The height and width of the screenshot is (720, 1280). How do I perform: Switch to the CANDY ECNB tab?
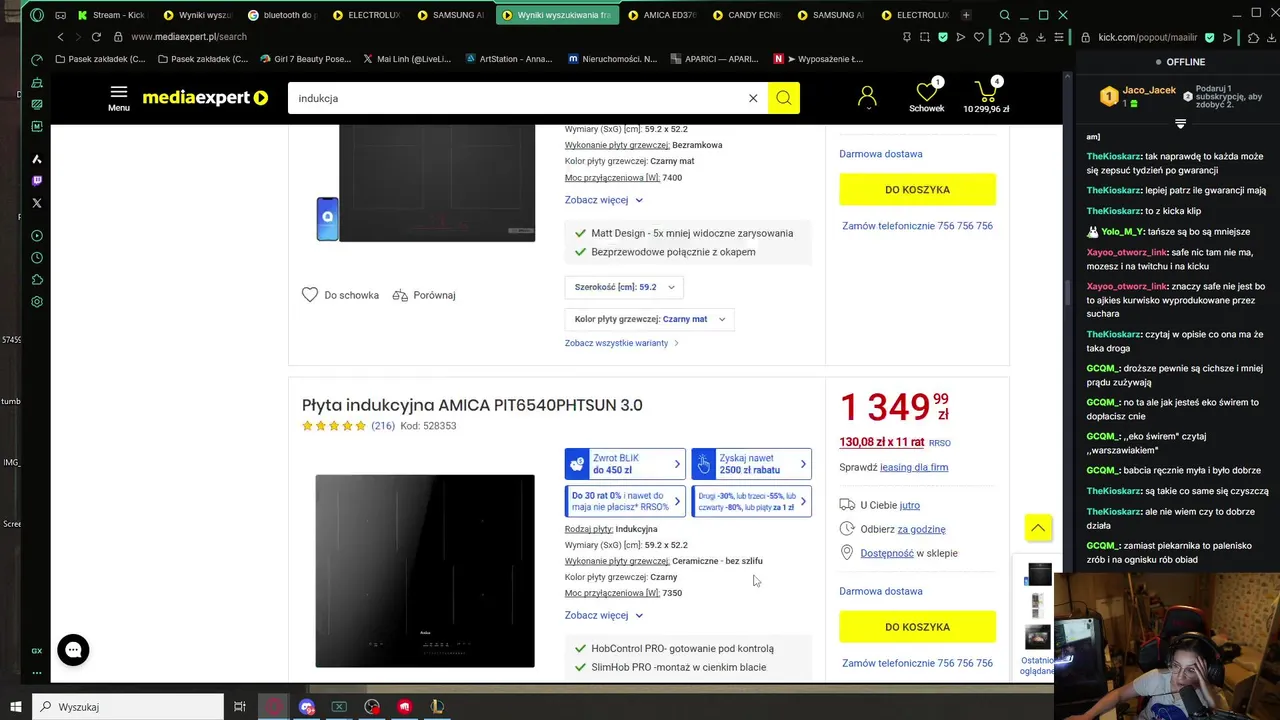(747, 15)
